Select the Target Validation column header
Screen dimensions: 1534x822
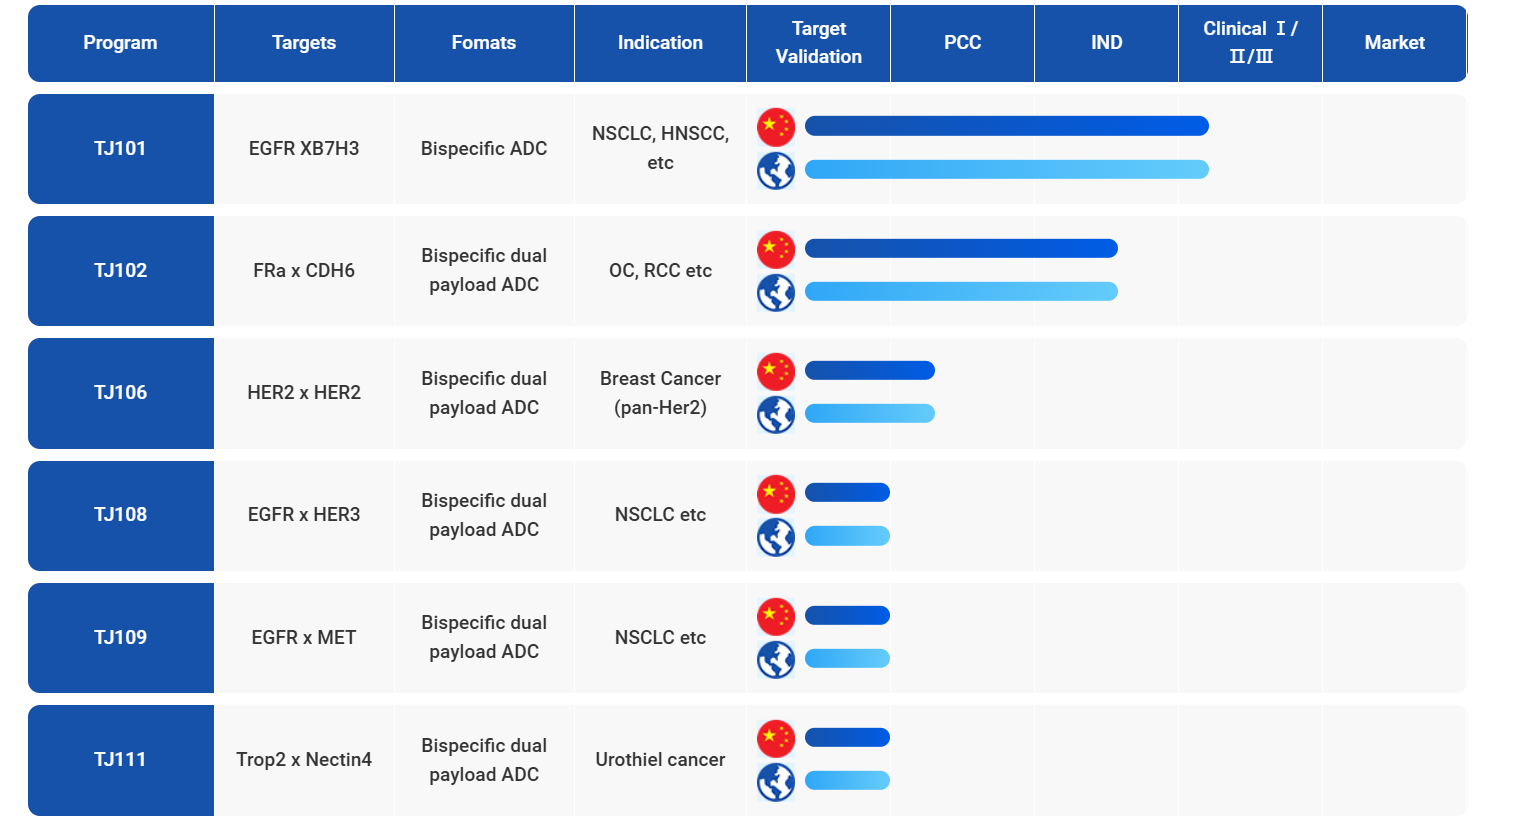pos(818,43)
